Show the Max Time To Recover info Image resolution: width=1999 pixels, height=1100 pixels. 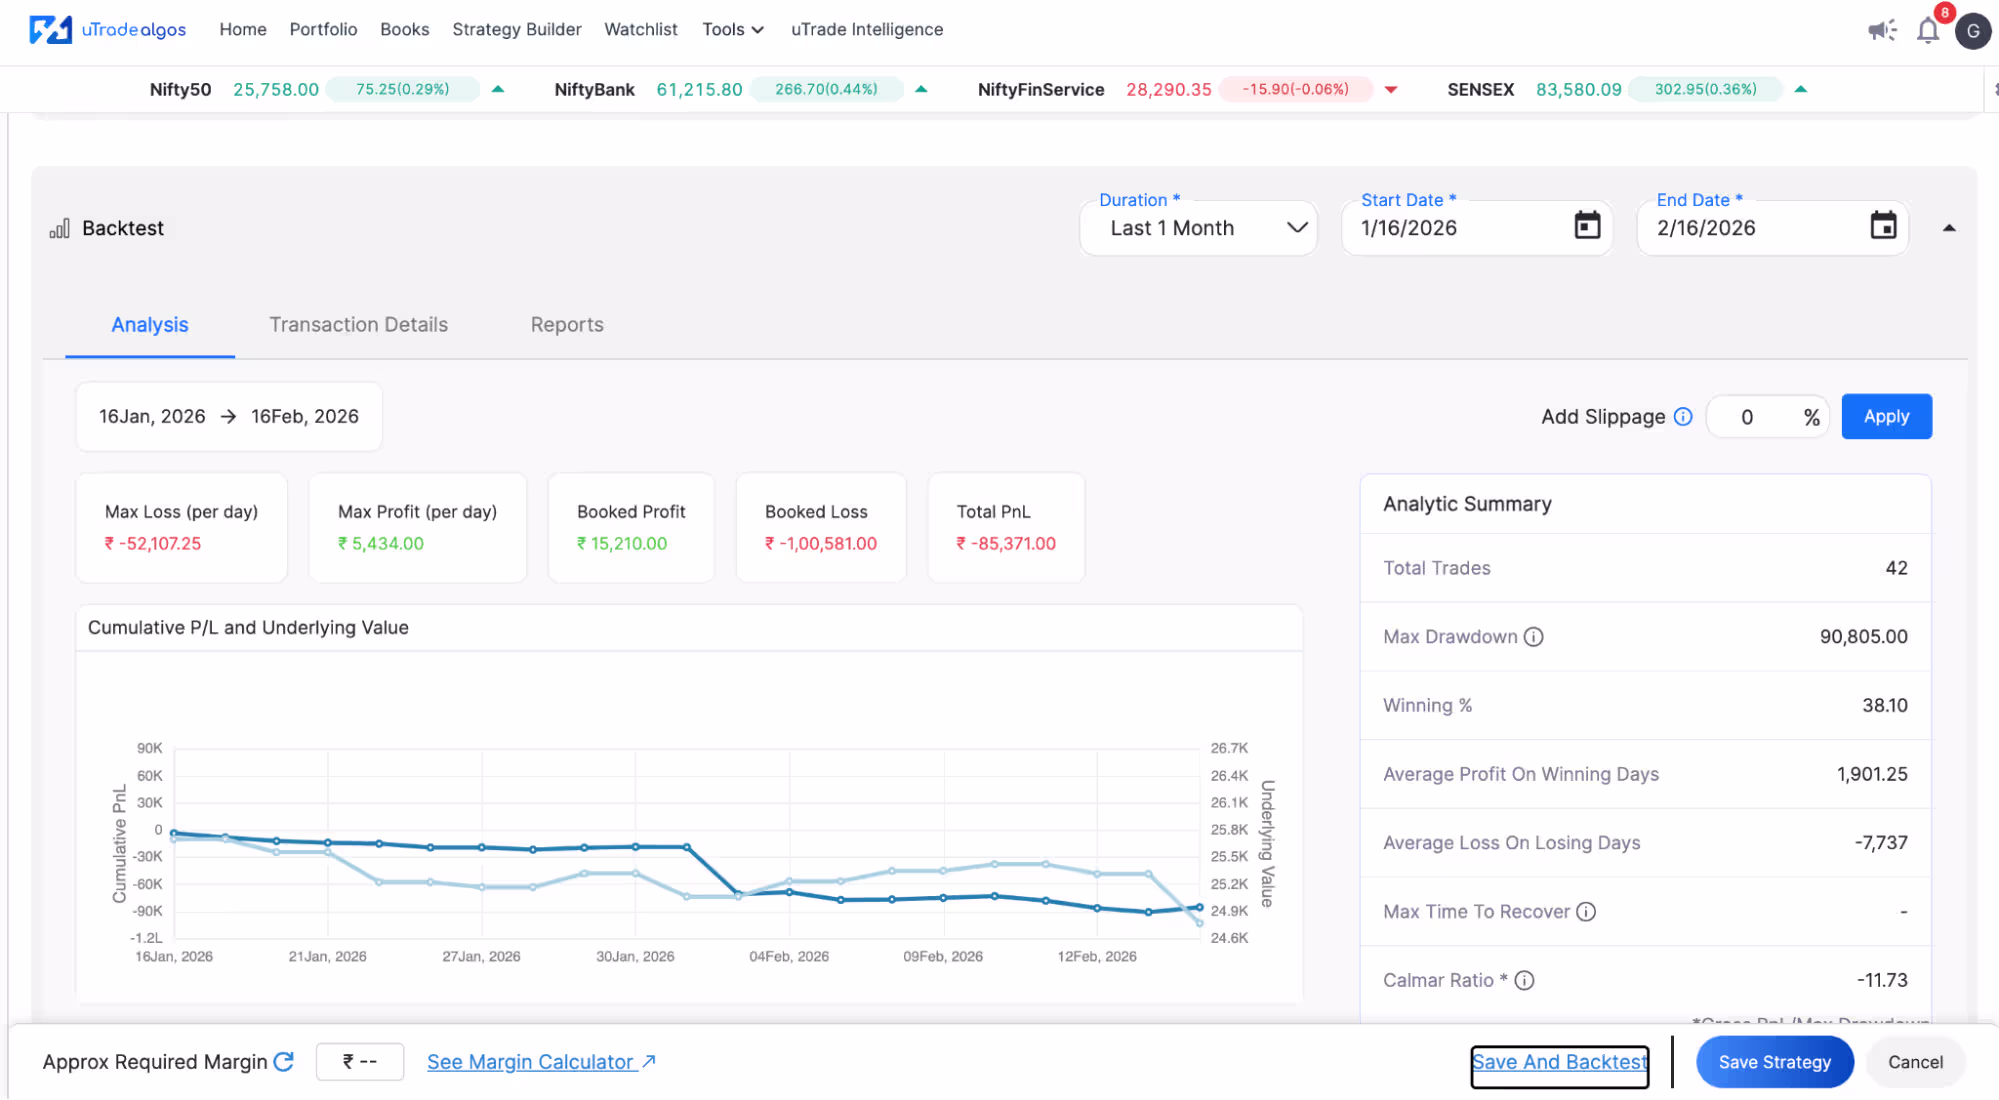click(x=1586, y=912)
